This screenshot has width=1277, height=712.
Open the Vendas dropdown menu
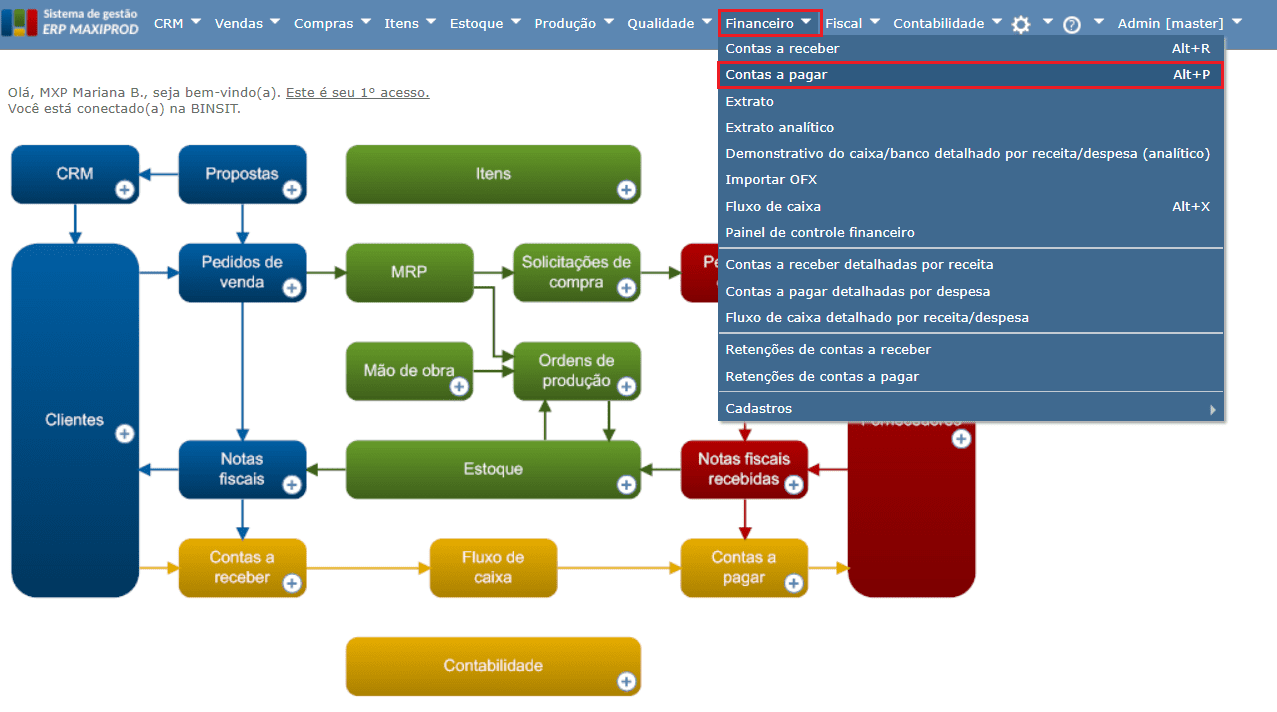click(249, 23)
